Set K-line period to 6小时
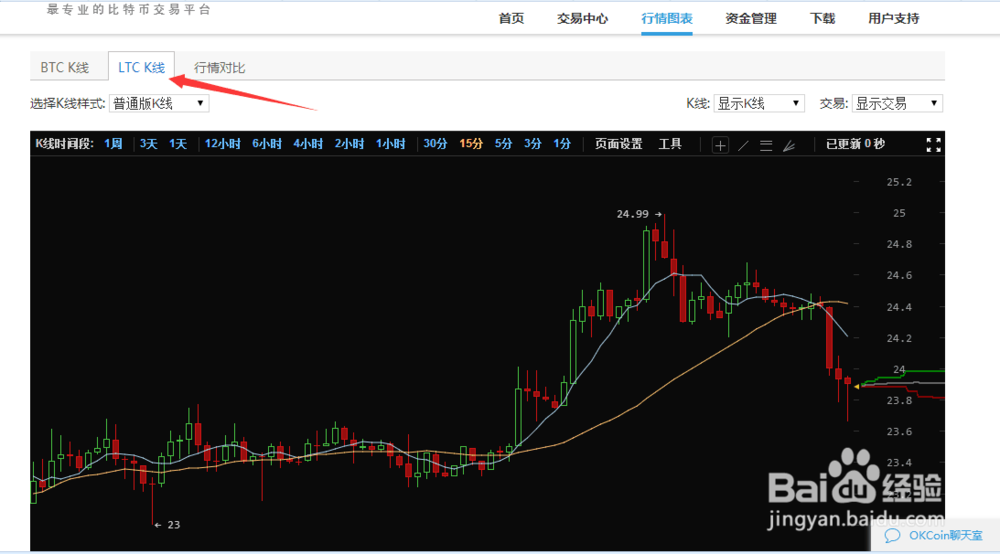 click(x=267, y=144)
